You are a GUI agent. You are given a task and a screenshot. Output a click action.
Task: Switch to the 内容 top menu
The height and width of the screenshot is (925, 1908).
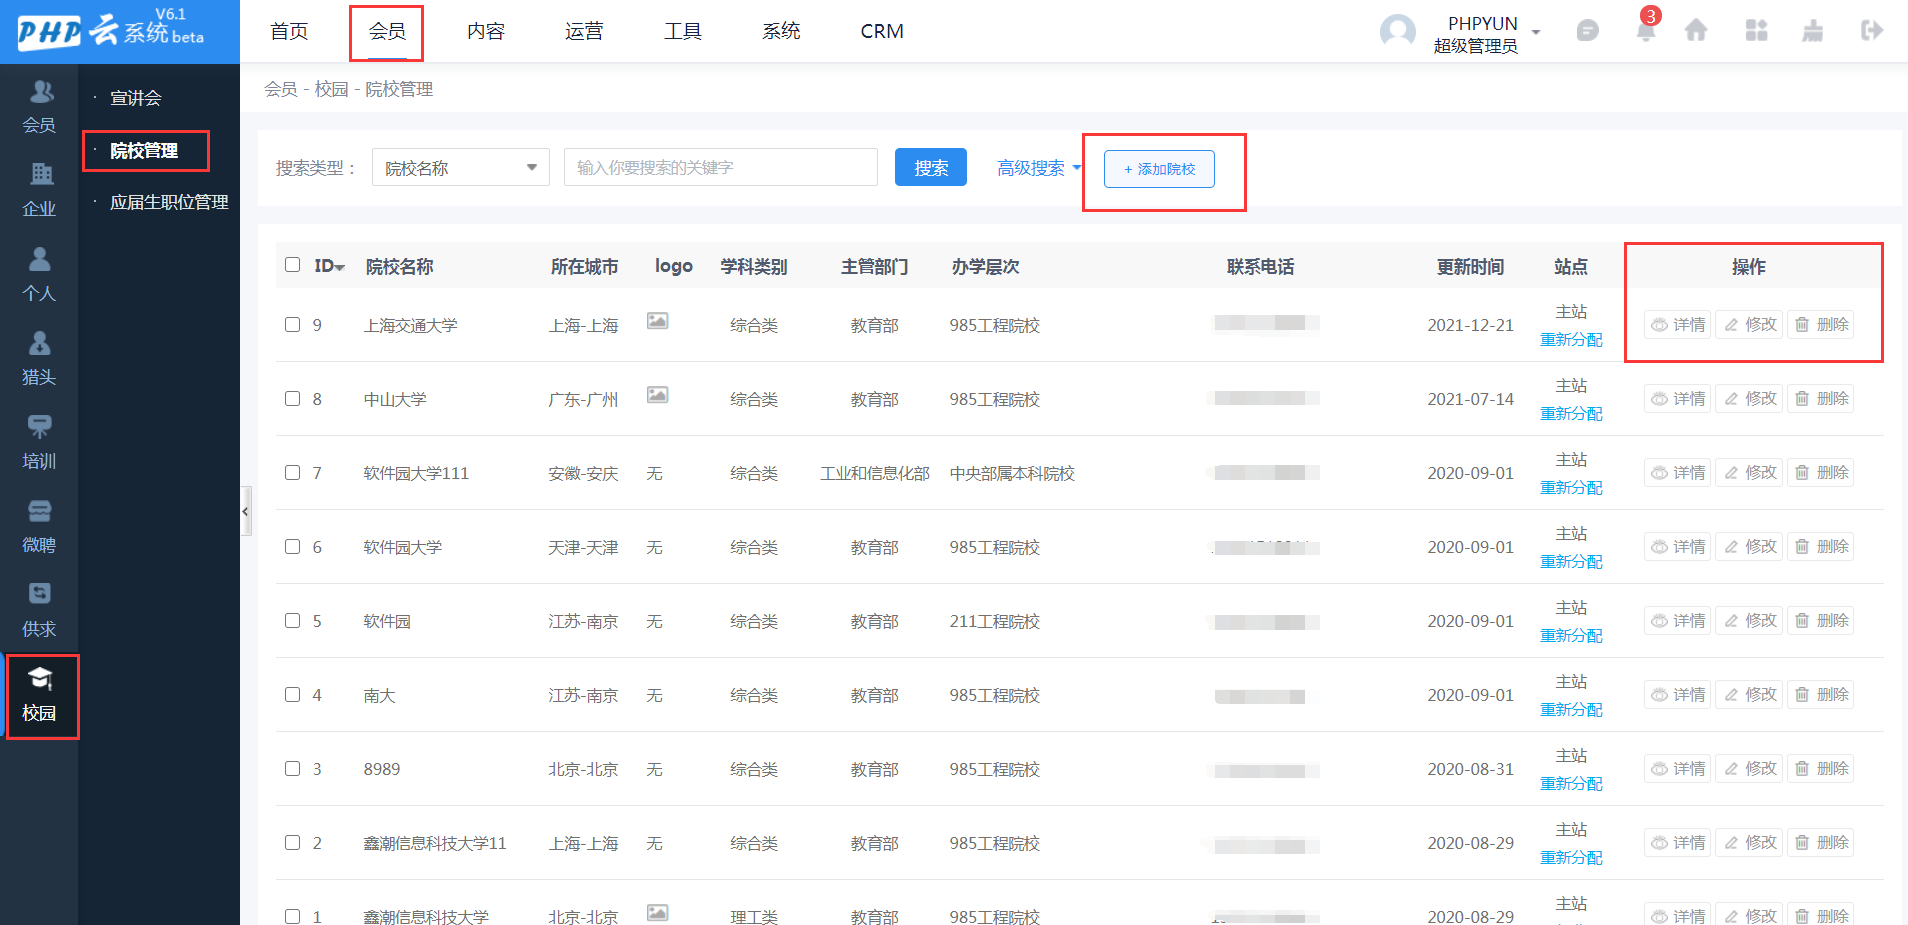486,31
